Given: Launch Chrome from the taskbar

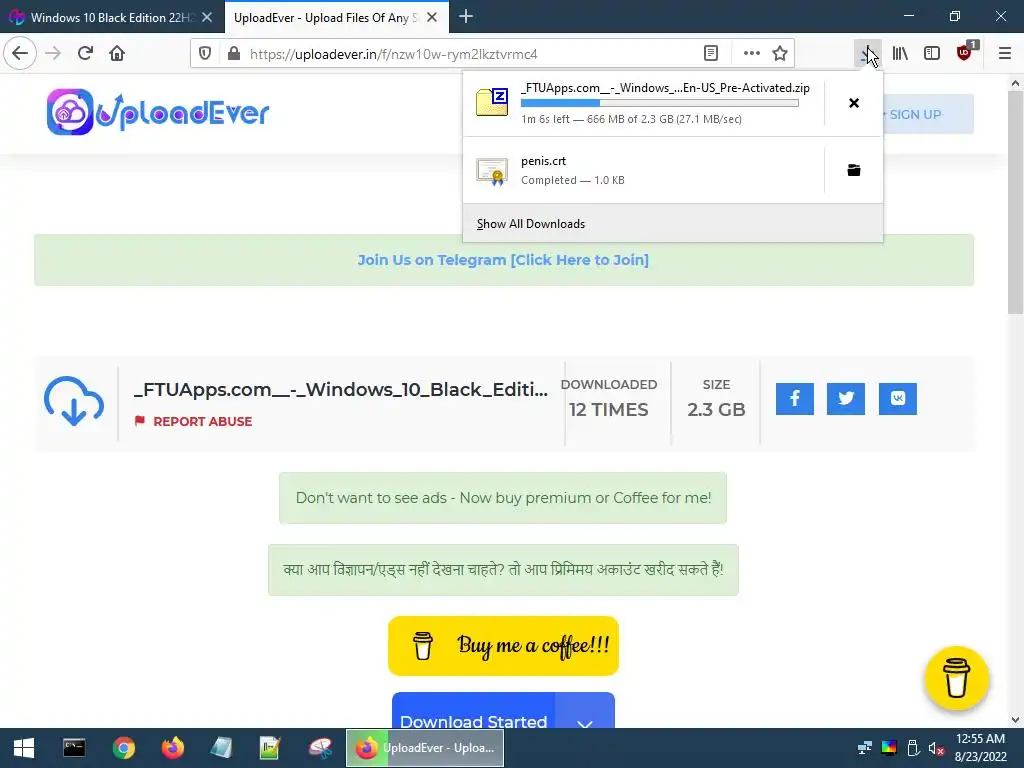Looking at the screenshot, I should 123,748.
